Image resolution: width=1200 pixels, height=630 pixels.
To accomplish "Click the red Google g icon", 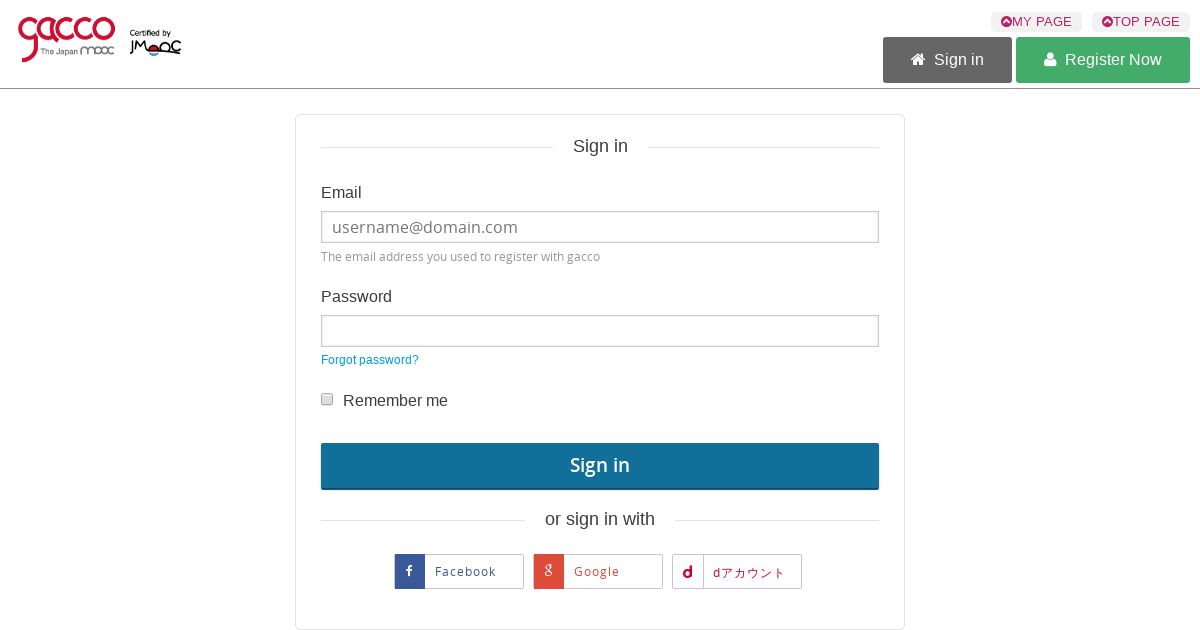I will click(549, 572).
